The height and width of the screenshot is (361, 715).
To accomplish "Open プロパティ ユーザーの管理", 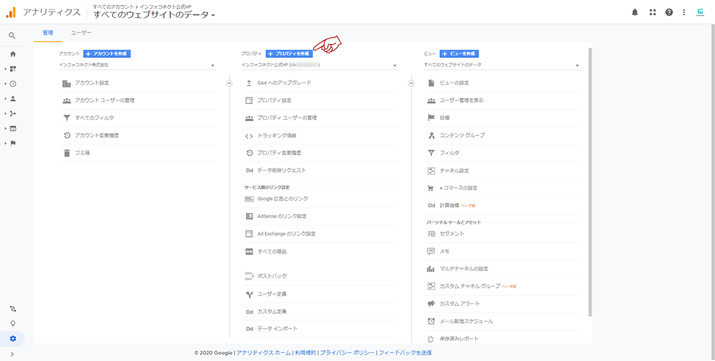I will click(319, 118).
